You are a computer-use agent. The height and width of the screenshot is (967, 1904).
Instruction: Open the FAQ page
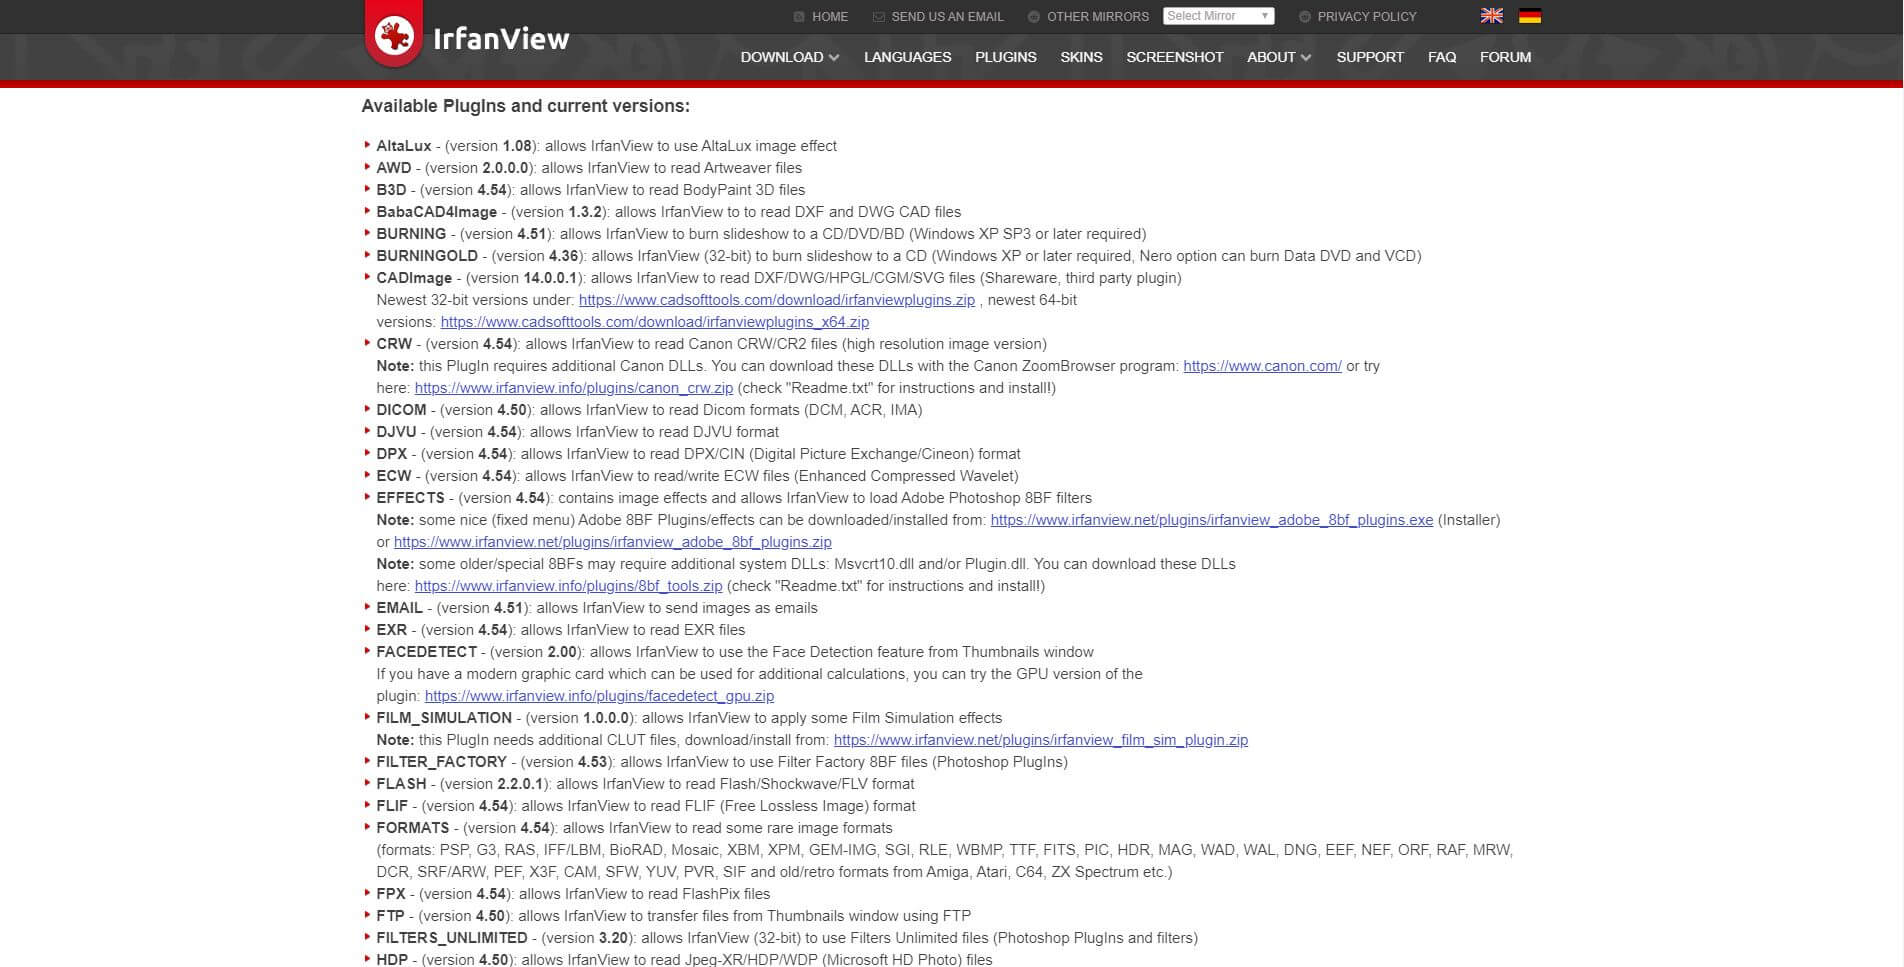click(1441, 57)
